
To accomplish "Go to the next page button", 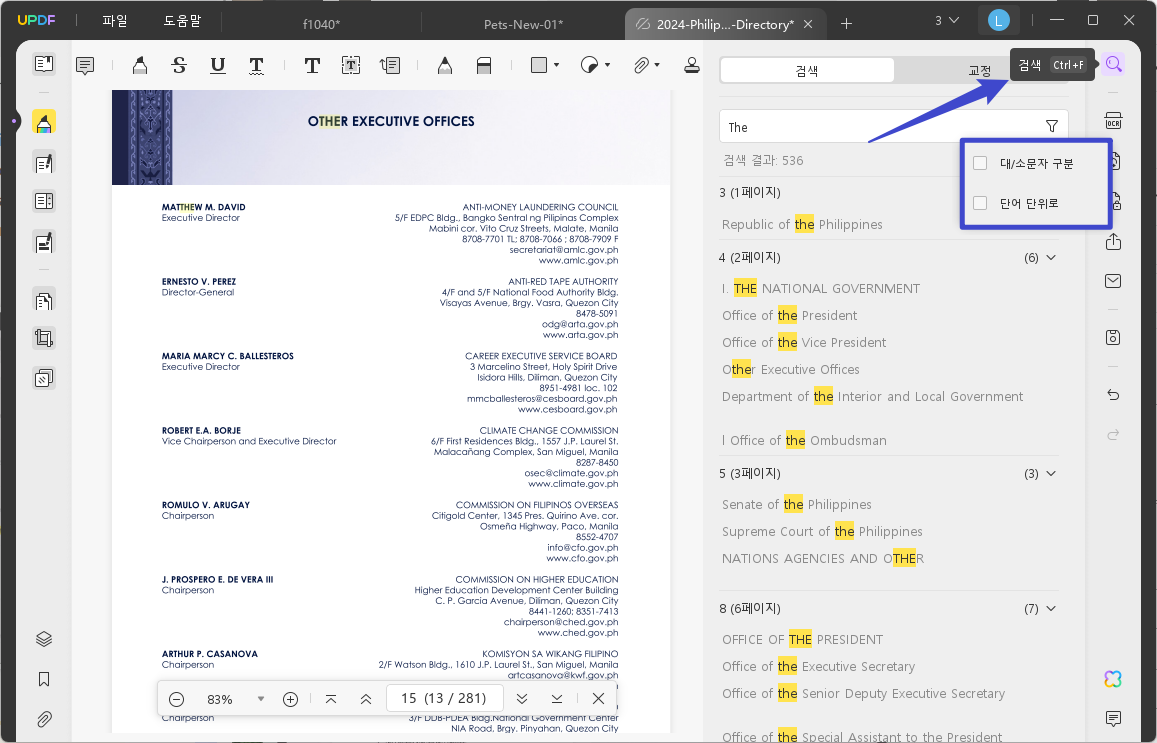I will (522, 699).
